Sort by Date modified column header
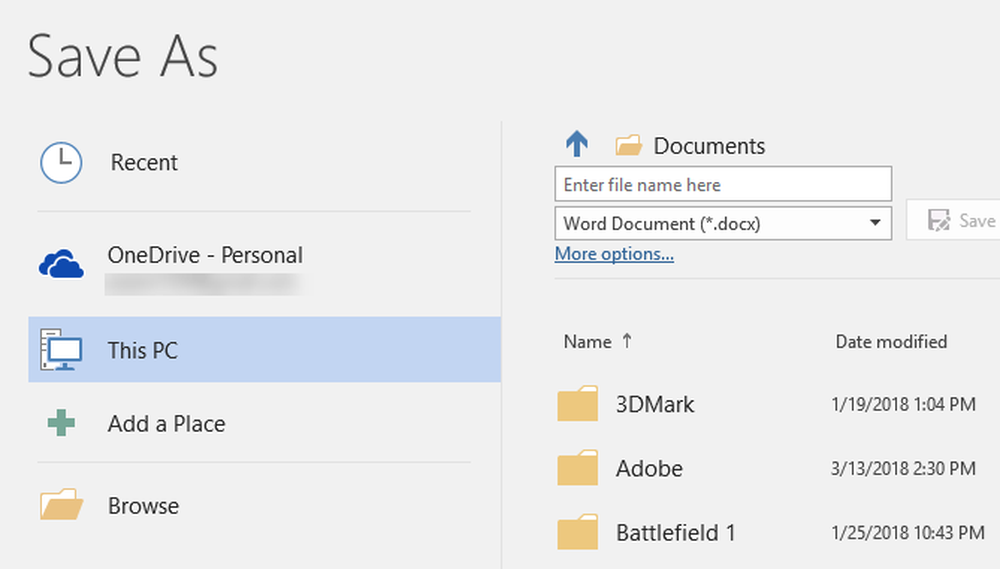Viewport: 1000px width, 569px height. pos(891,342)
